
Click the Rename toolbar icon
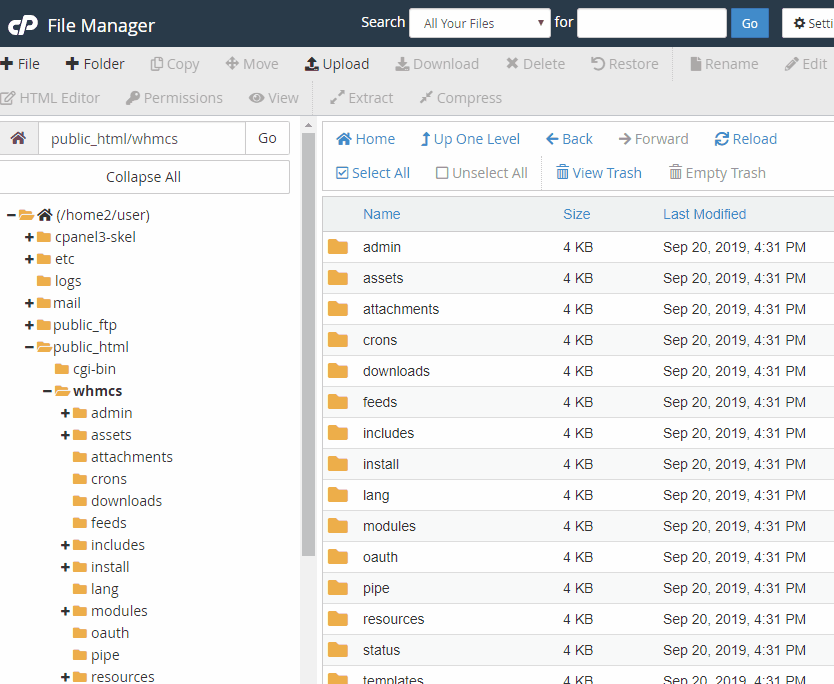tap(695, 64)
